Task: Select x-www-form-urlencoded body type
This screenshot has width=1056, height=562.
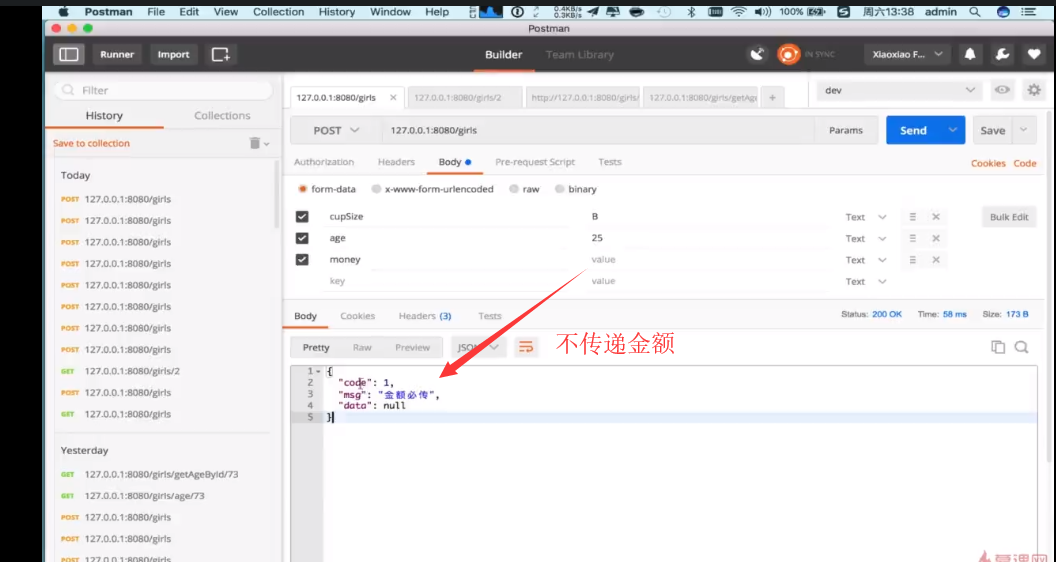Action: pos(376,189)
